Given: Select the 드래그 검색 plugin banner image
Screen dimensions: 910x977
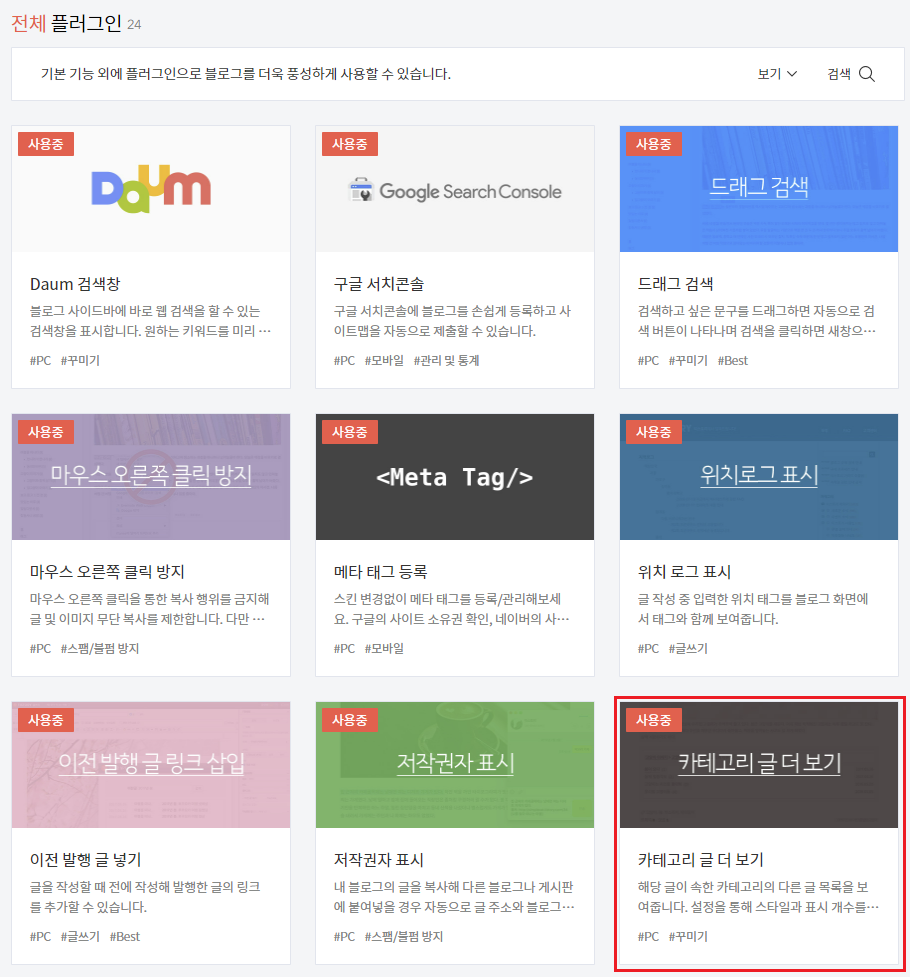Looking at the screenshot, I should pos(758,189).
